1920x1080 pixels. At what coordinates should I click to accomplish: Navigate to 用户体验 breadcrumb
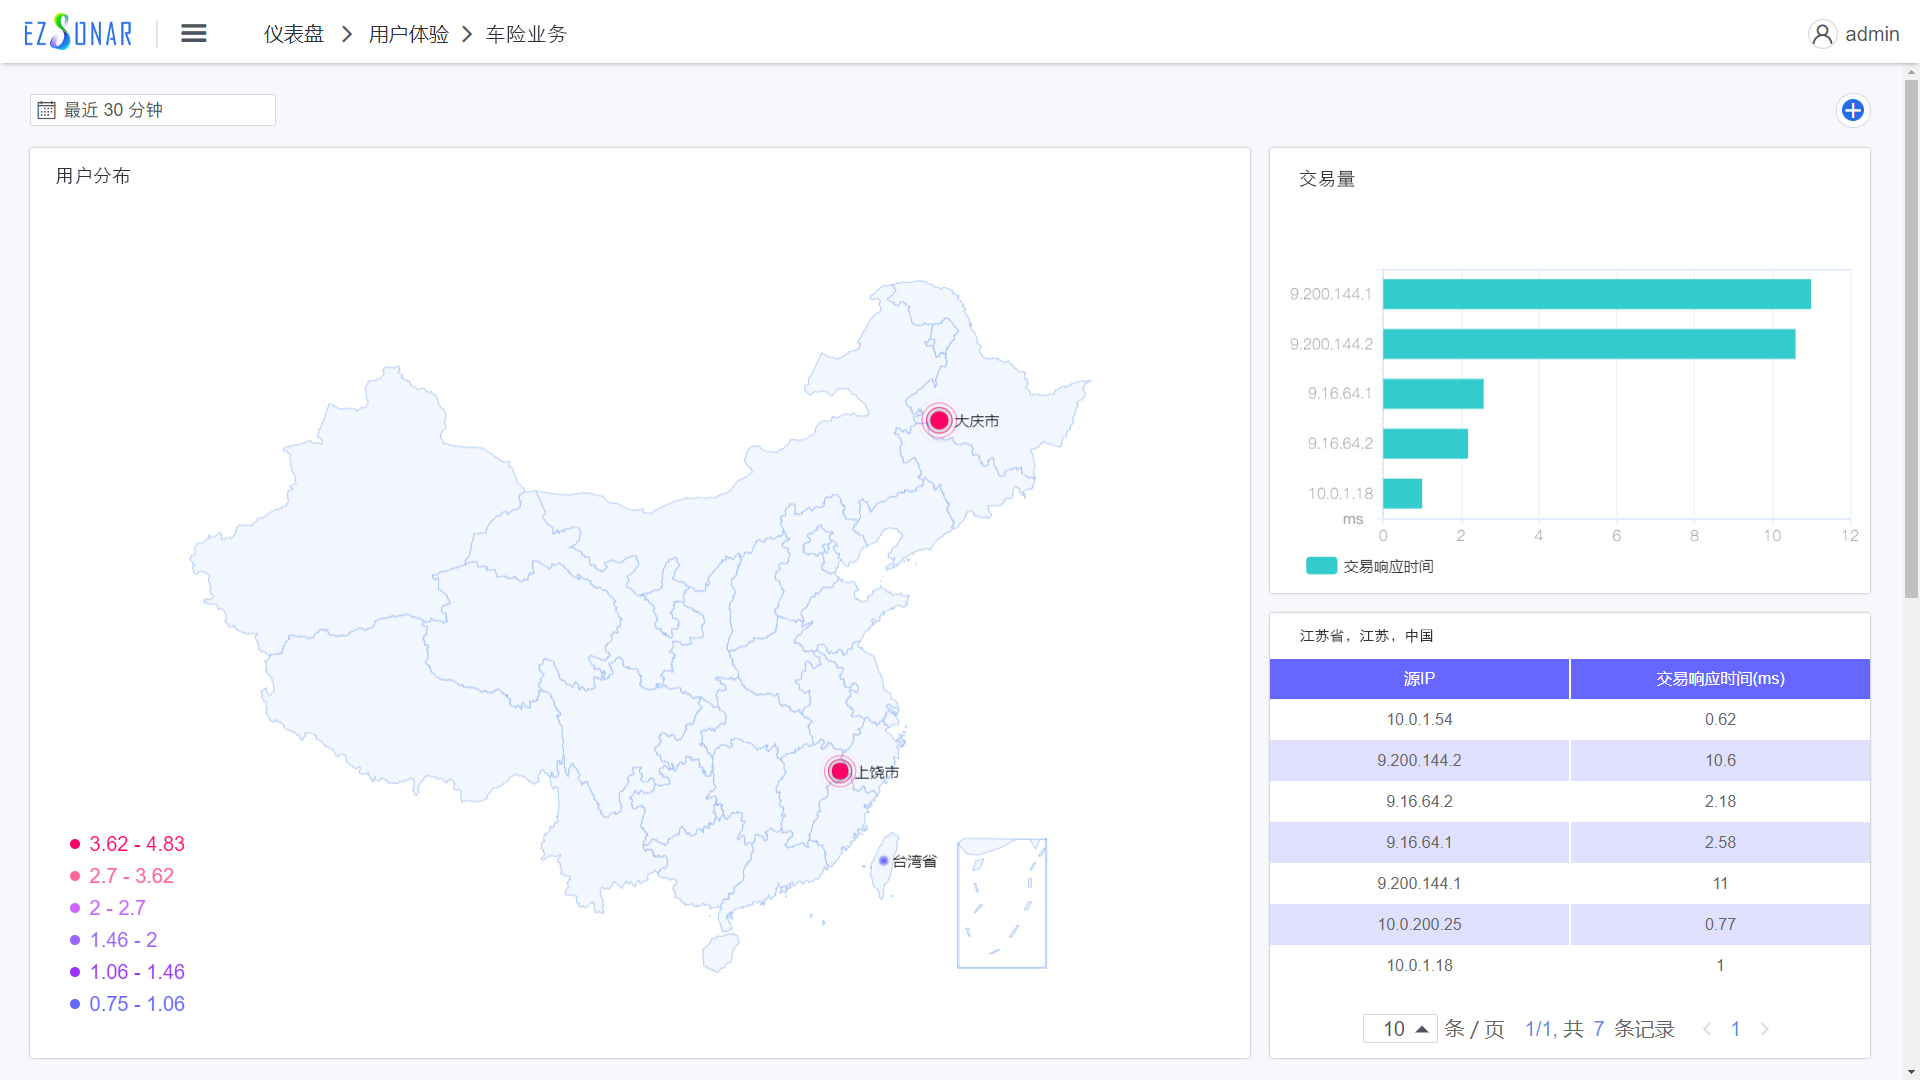408,34
